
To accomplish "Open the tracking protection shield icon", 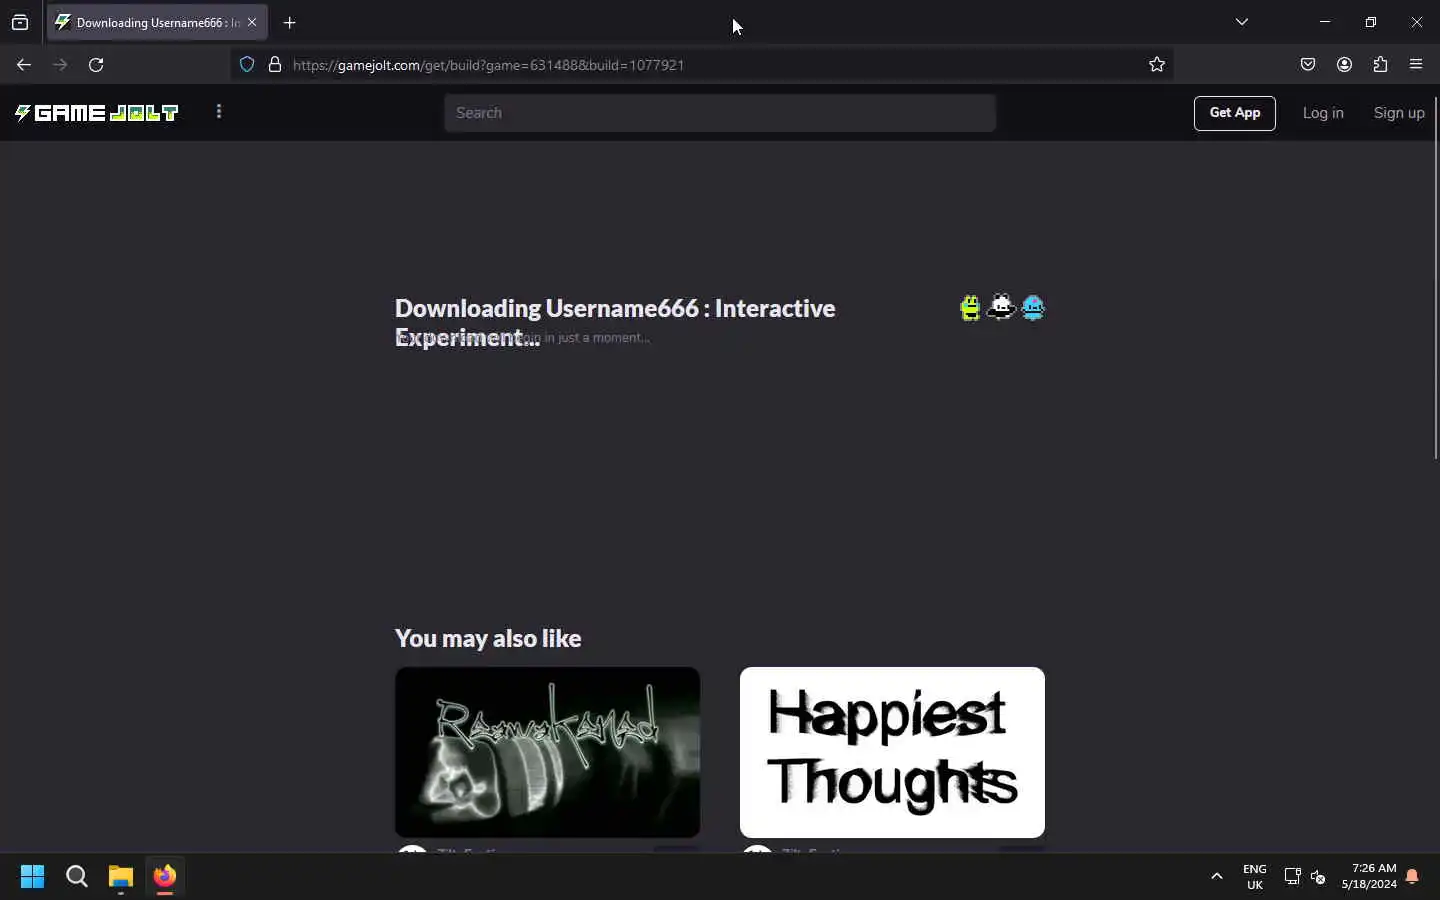I will (x=247, y=65).
